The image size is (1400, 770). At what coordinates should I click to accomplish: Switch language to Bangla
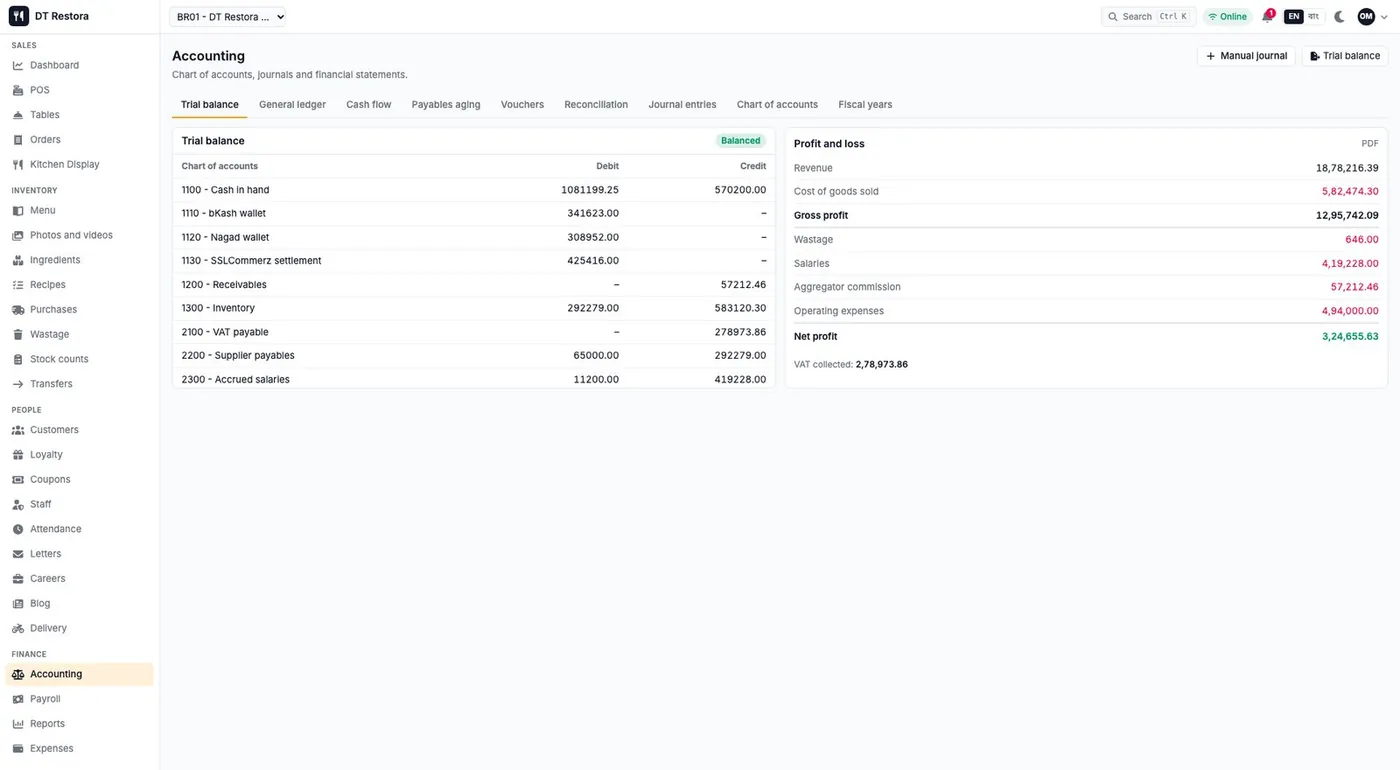click(x=1314, y=16)
